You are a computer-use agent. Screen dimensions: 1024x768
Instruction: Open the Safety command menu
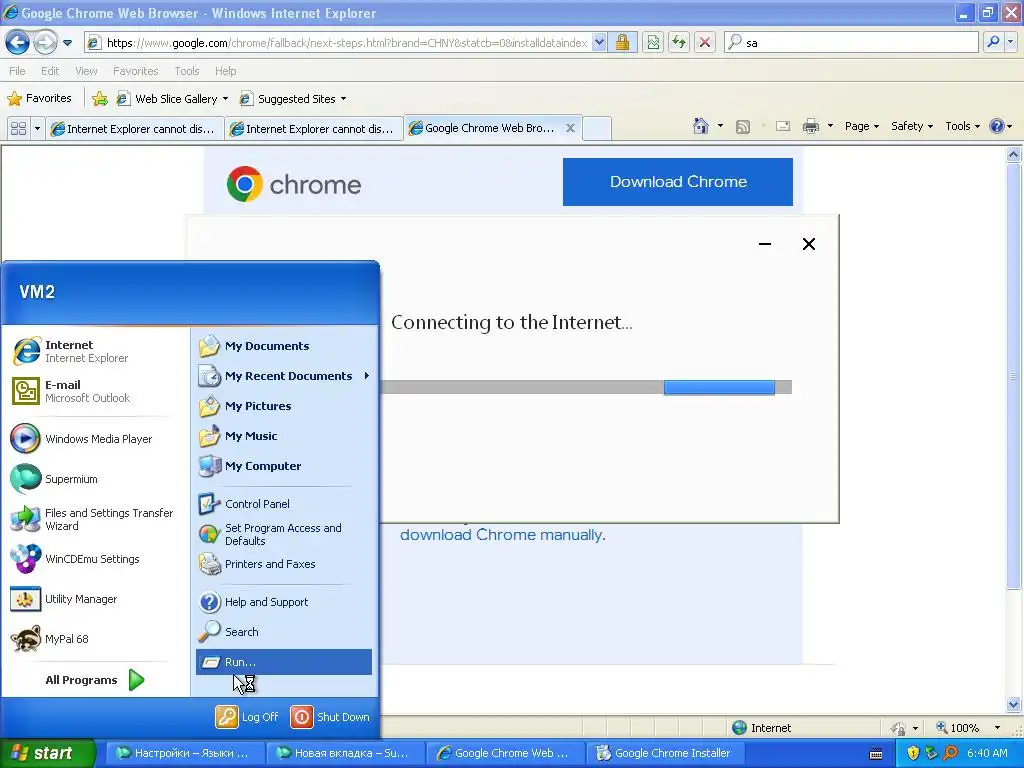[912, 126]
